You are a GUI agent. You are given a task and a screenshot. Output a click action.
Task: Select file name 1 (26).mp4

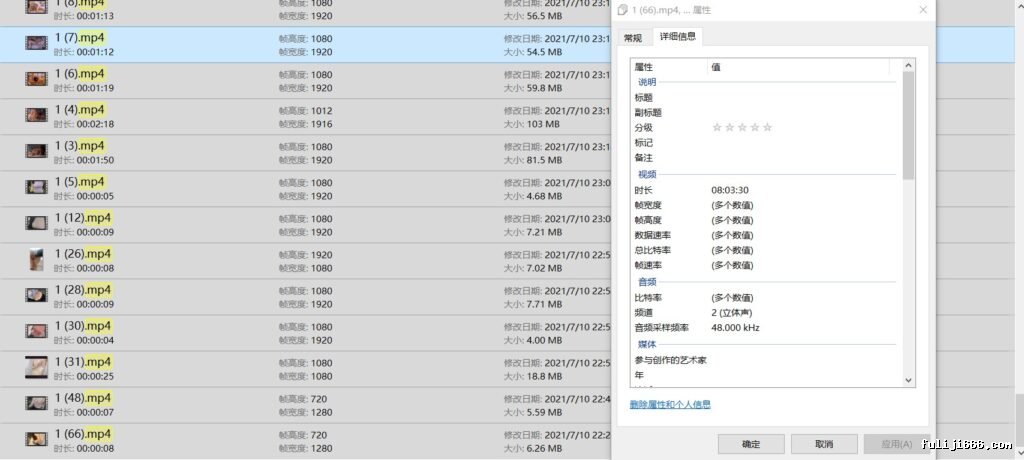(83, 254)
